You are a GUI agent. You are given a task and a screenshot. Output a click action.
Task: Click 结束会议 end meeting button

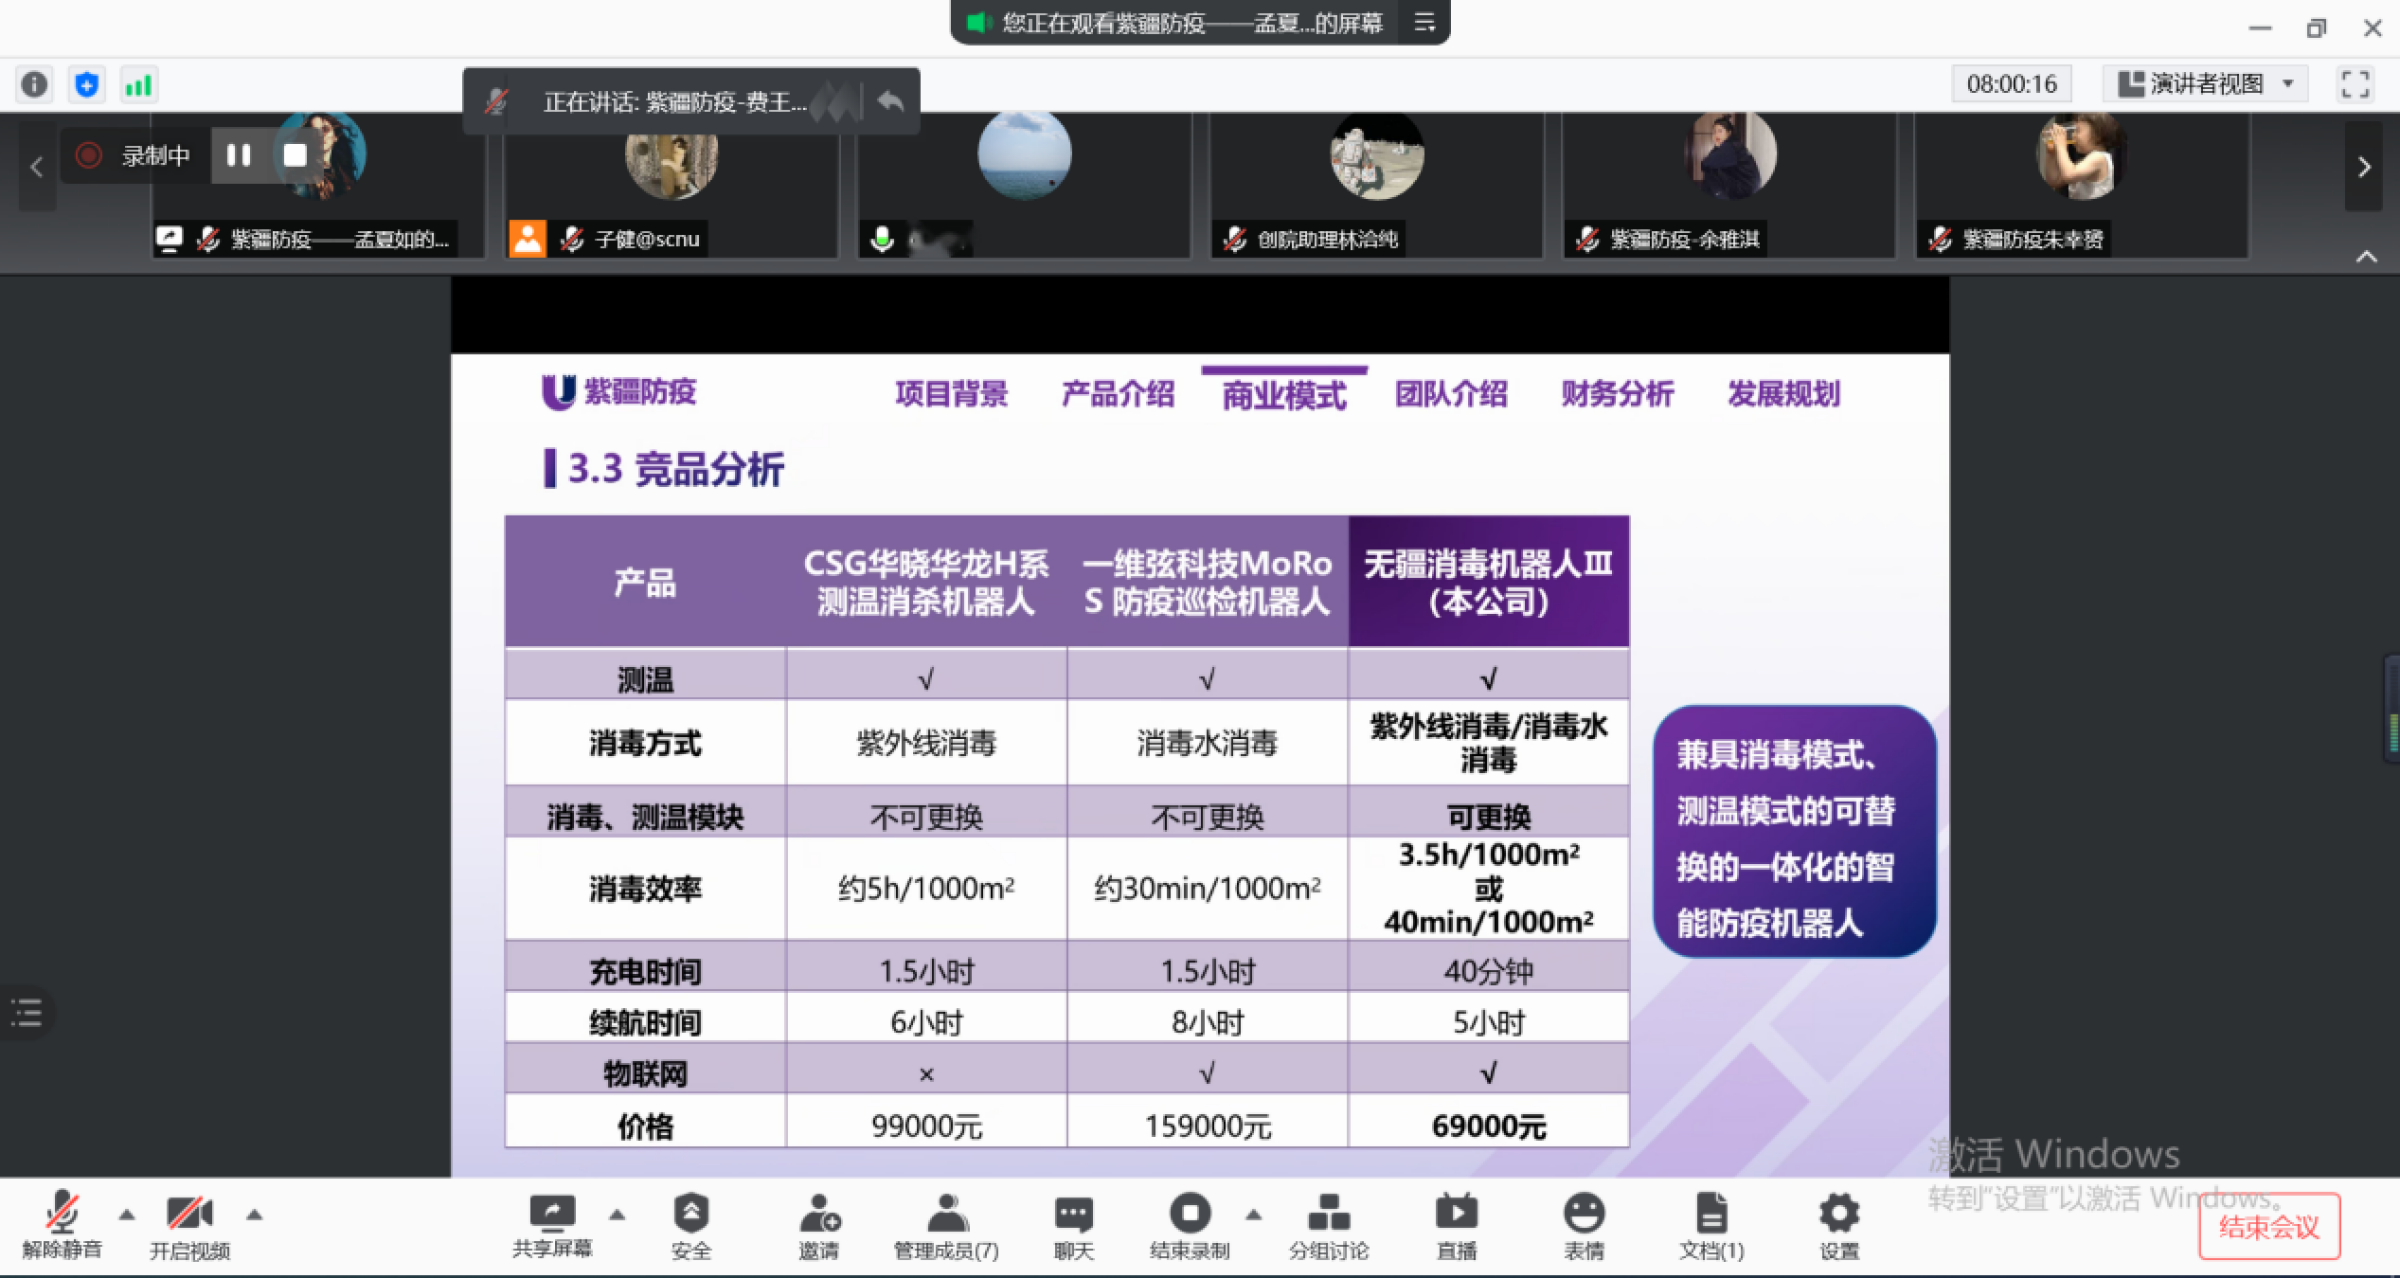click(x=2269, y=1227)
